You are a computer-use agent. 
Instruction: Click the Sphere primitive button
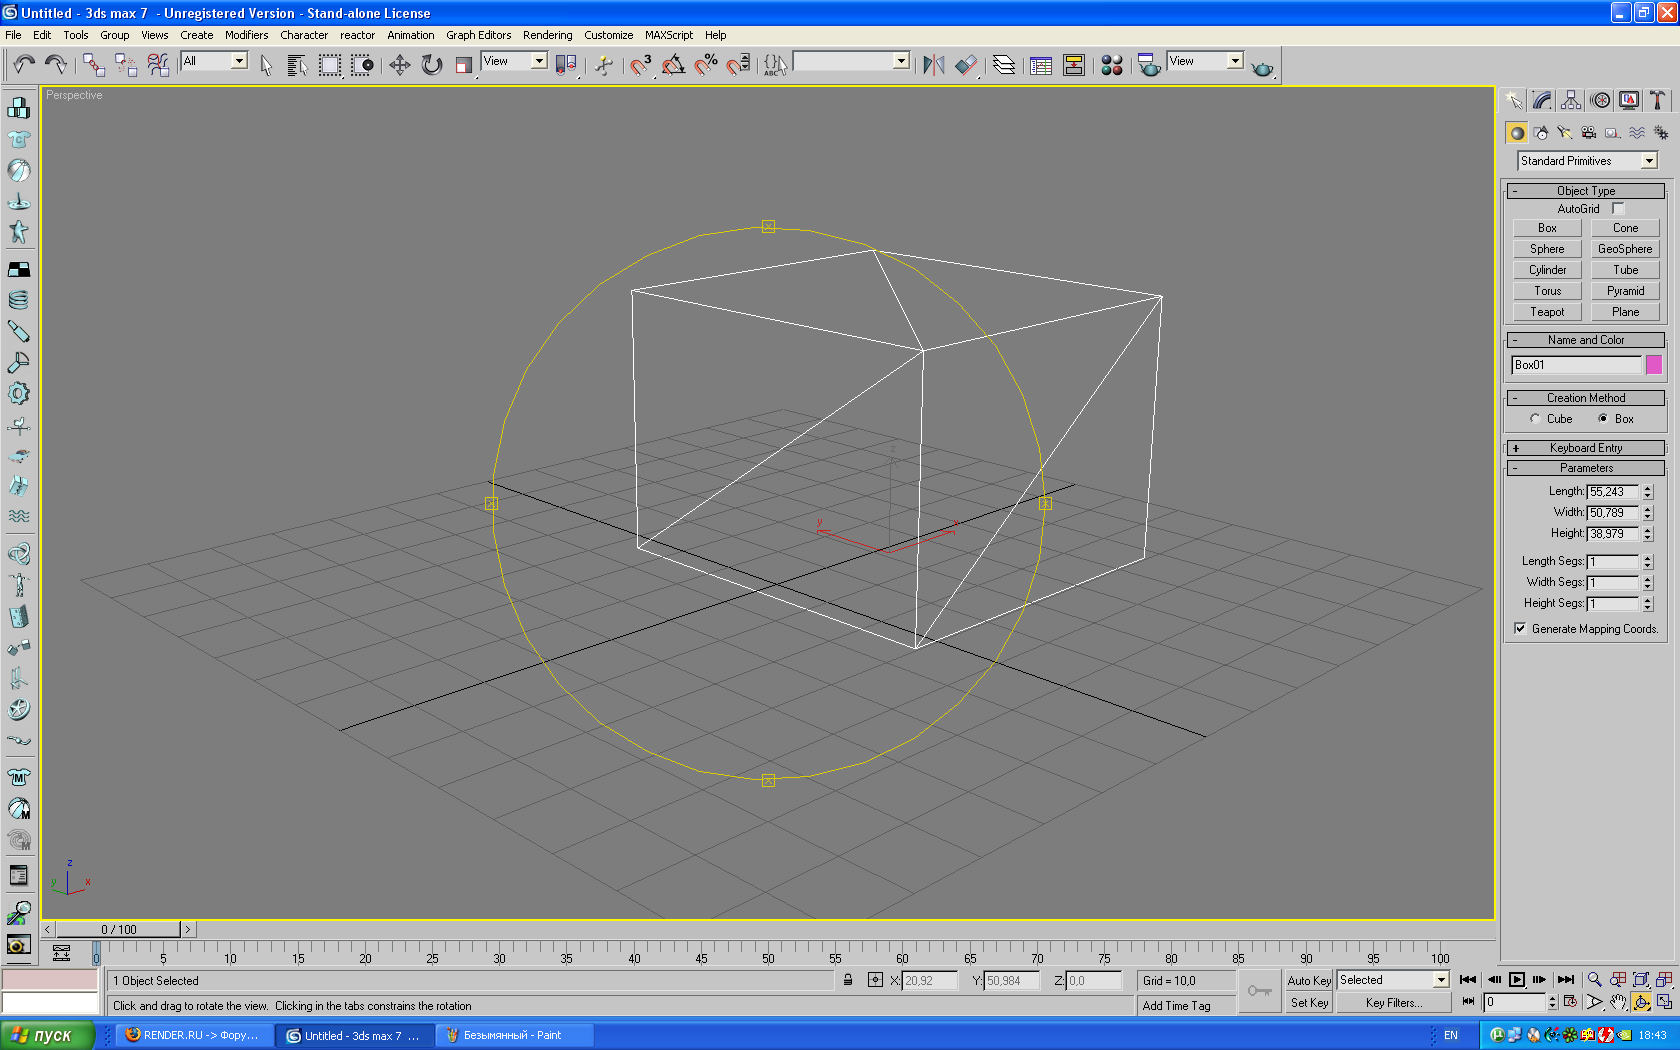click(1547, 249)
